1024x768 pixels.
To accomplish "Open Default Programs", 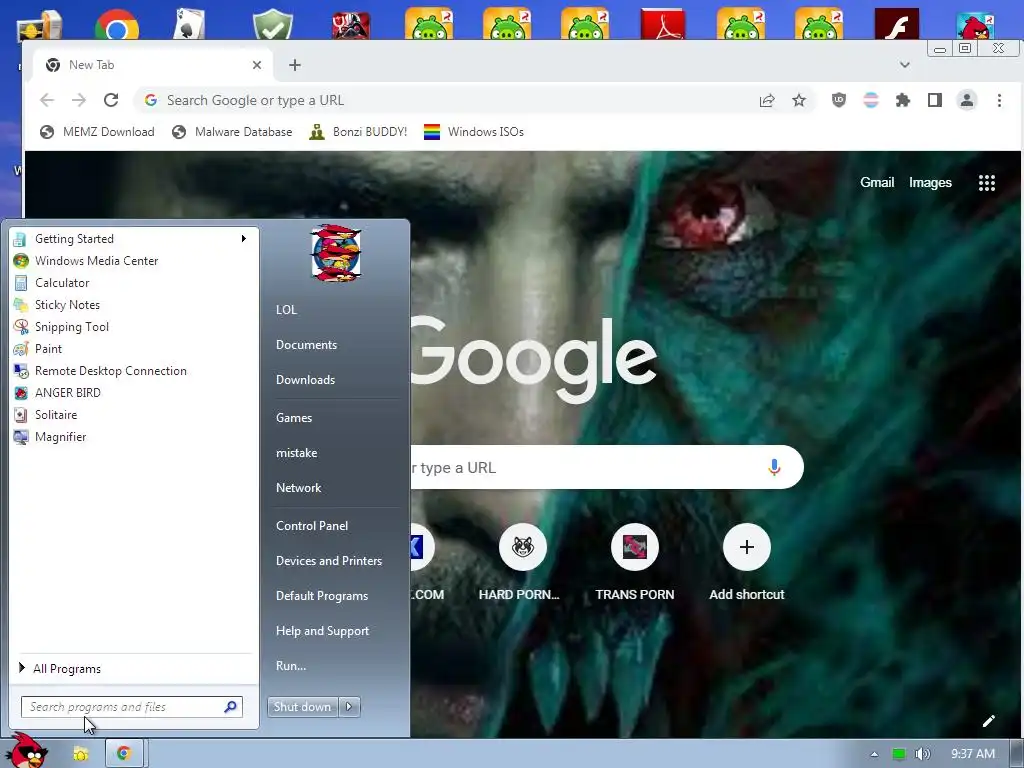I will click(x=322, y=596).
